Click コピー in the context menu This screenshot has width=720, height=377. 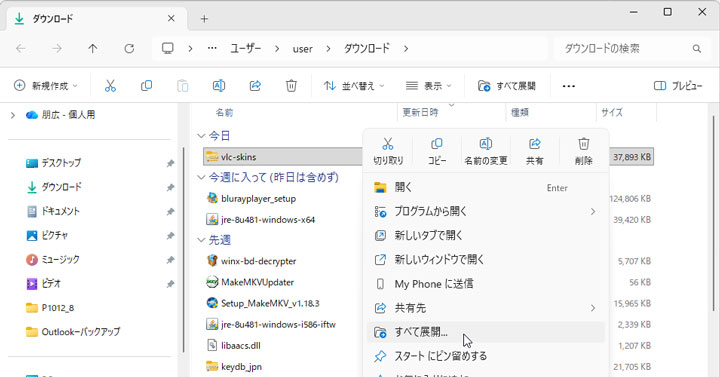click(437, 152)
